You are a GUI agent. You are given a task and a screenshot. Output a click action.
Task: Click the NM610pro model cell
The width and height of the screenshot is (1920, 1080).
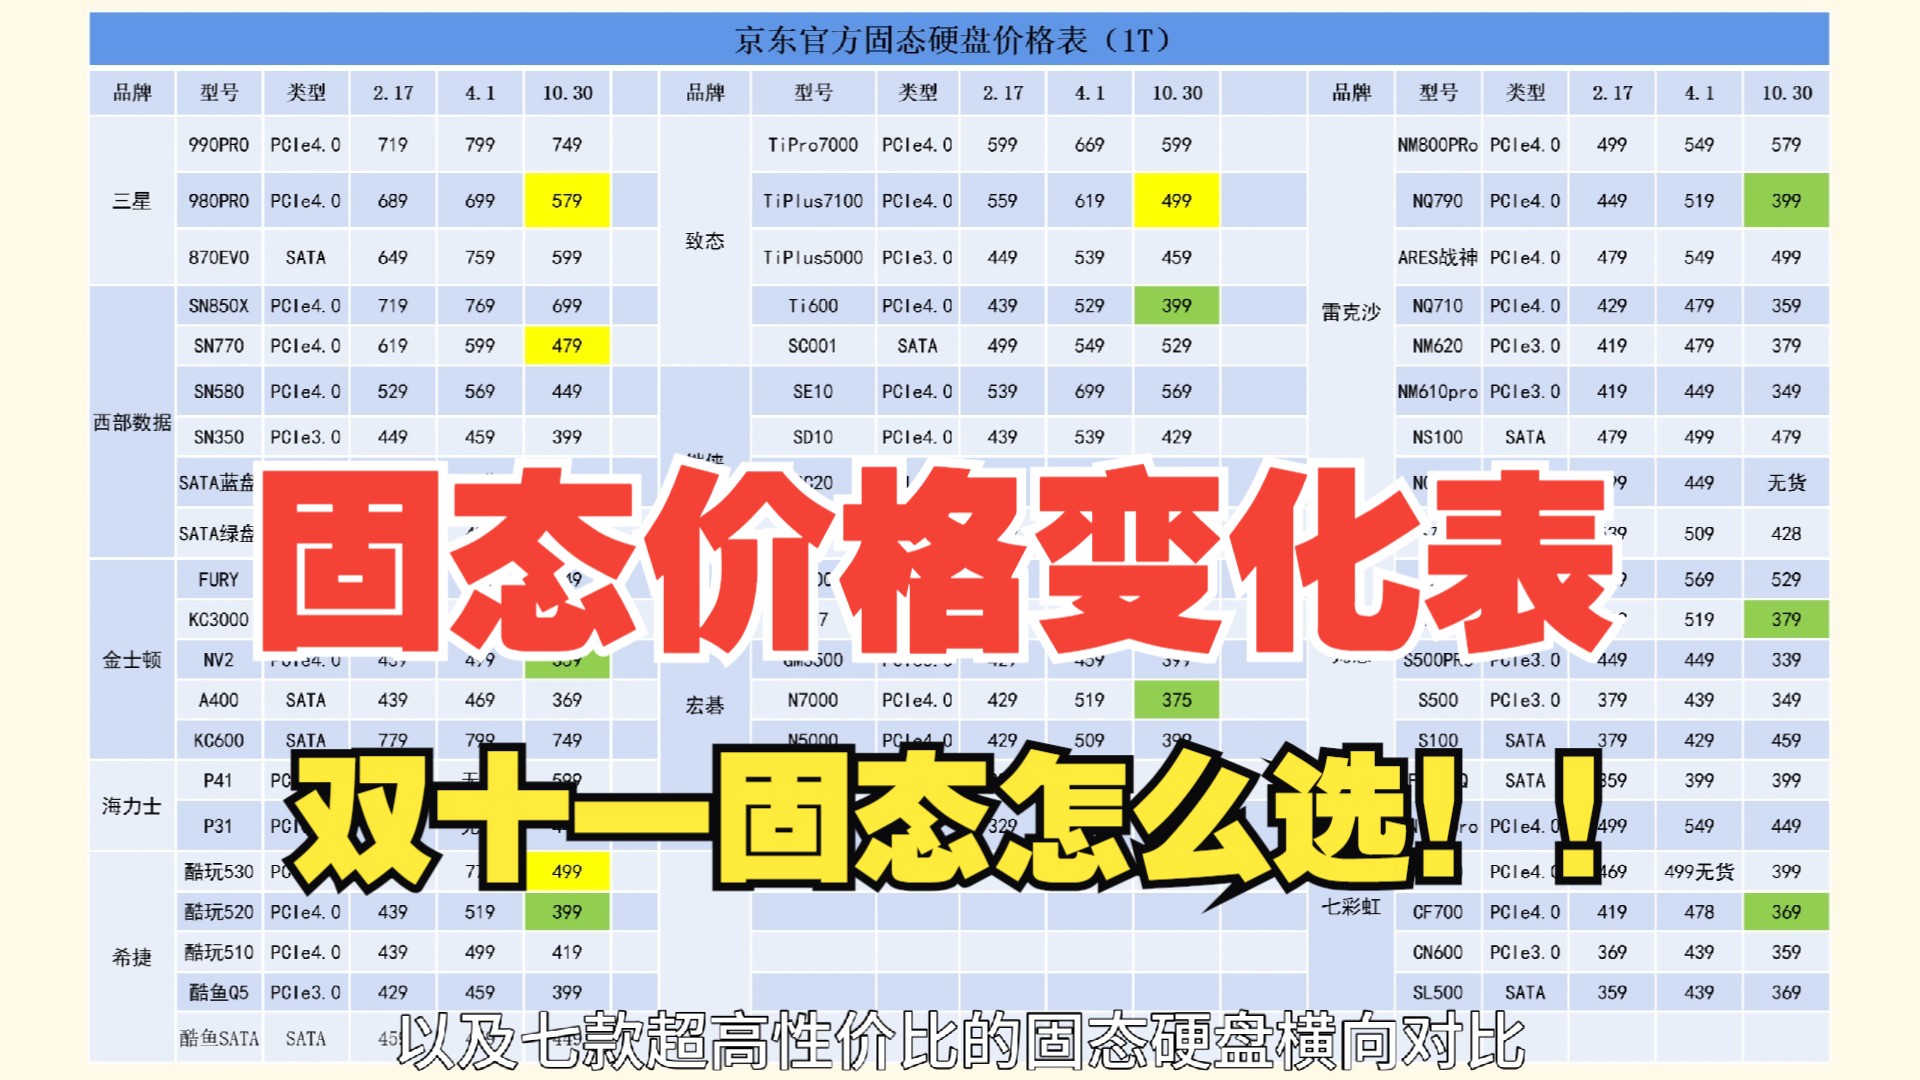(x=1438, y=392)
